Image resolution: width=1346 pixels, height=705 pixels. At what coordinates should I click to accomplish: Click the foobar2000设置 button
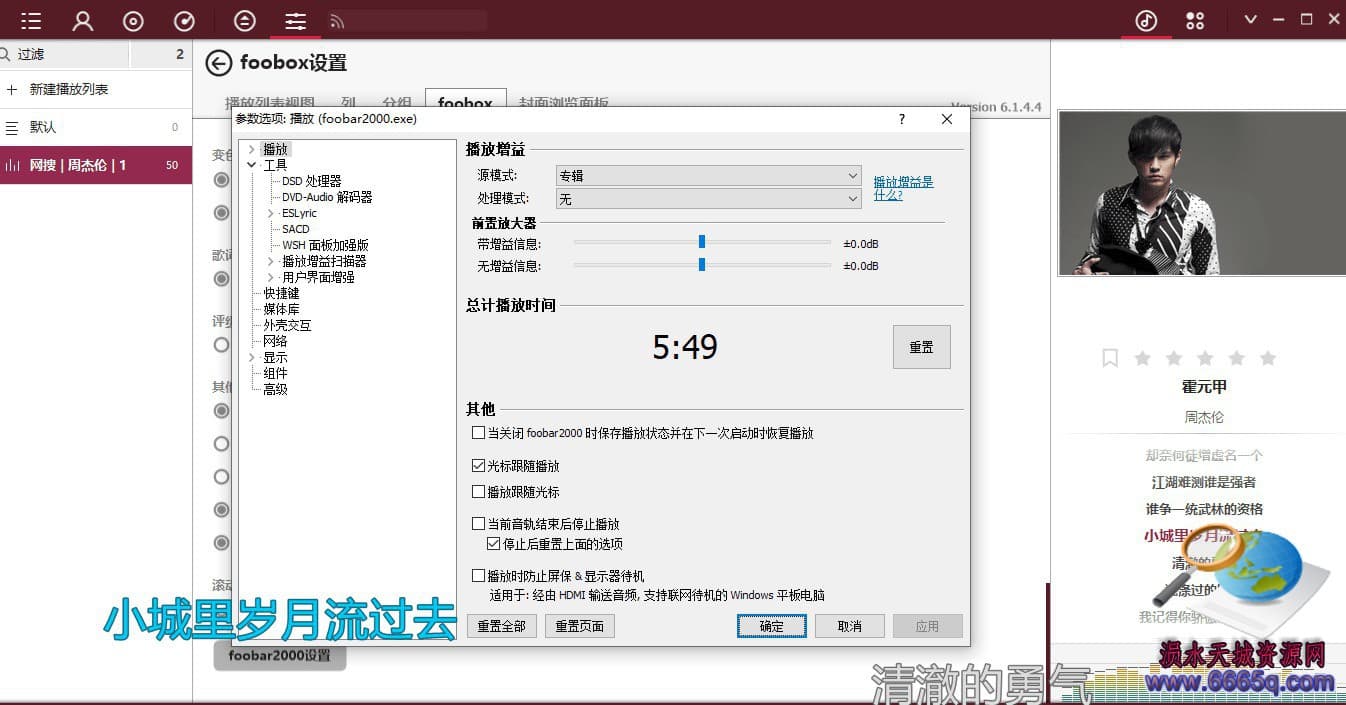point(279,656)
